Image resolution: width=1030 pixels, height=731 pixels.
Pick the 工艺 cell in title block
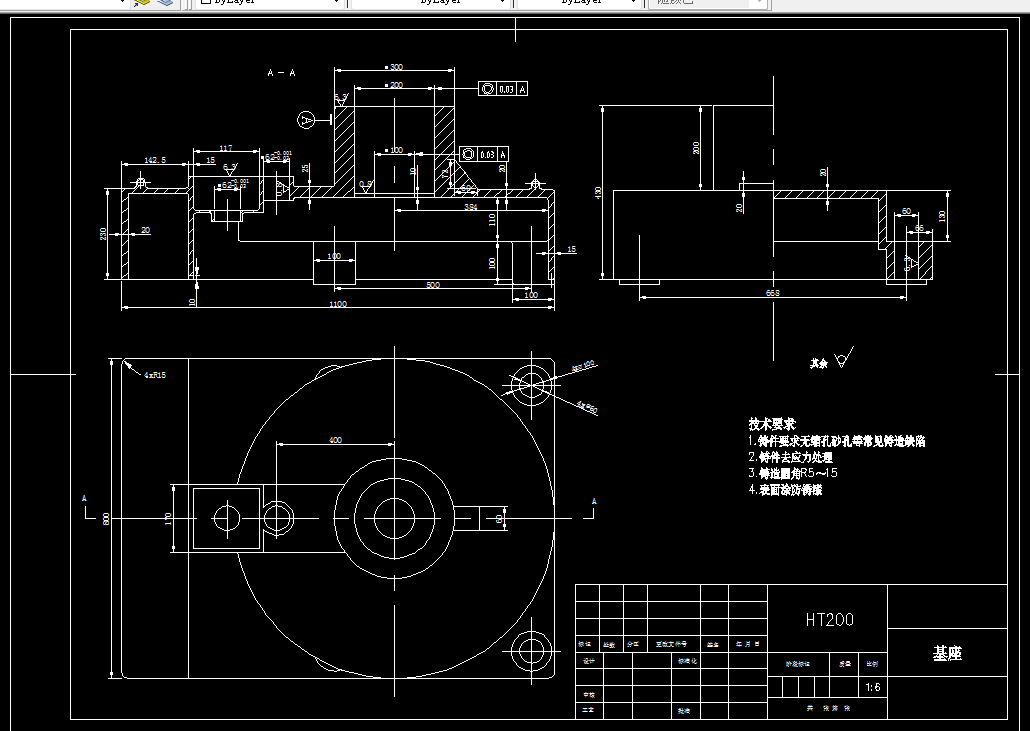tap(589, 711)
